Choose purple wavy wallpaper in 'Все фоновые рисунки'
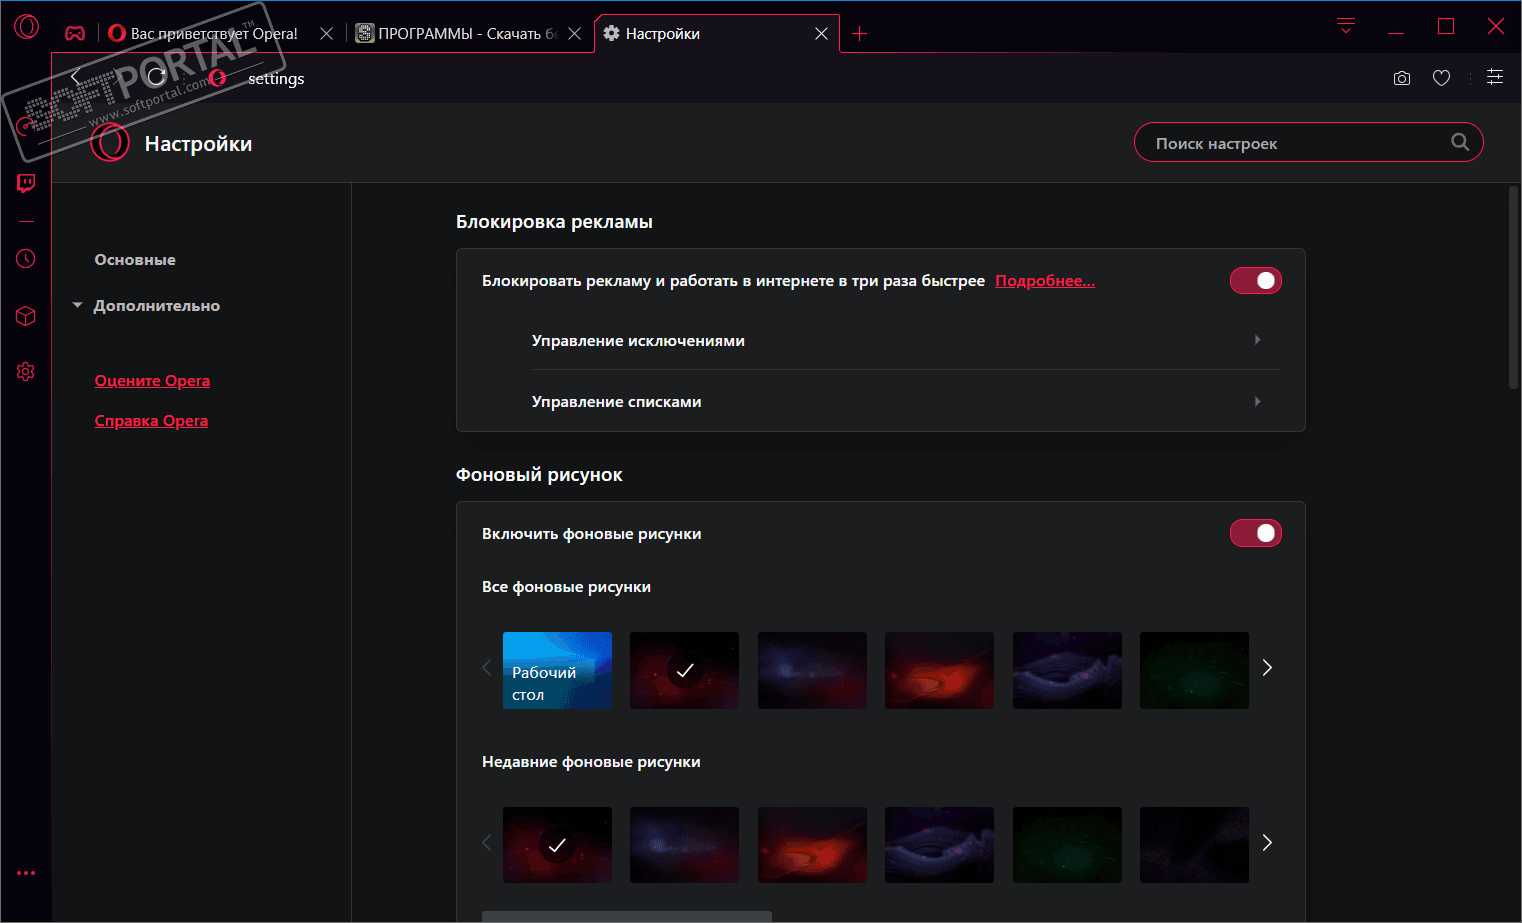 pos(1067,670)
